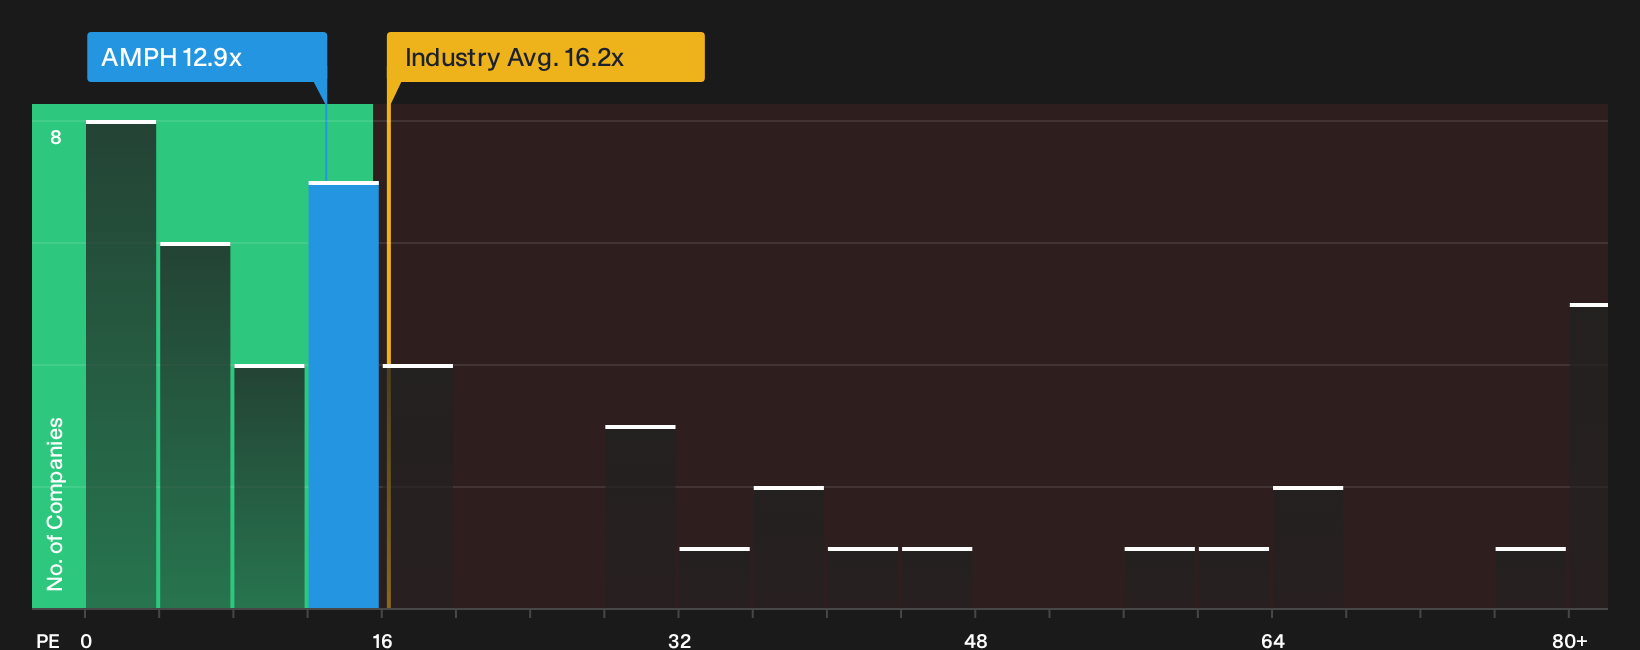1640x650 pixels.
Task: Click the PE axis label 64
Action: pos(1272,640)
